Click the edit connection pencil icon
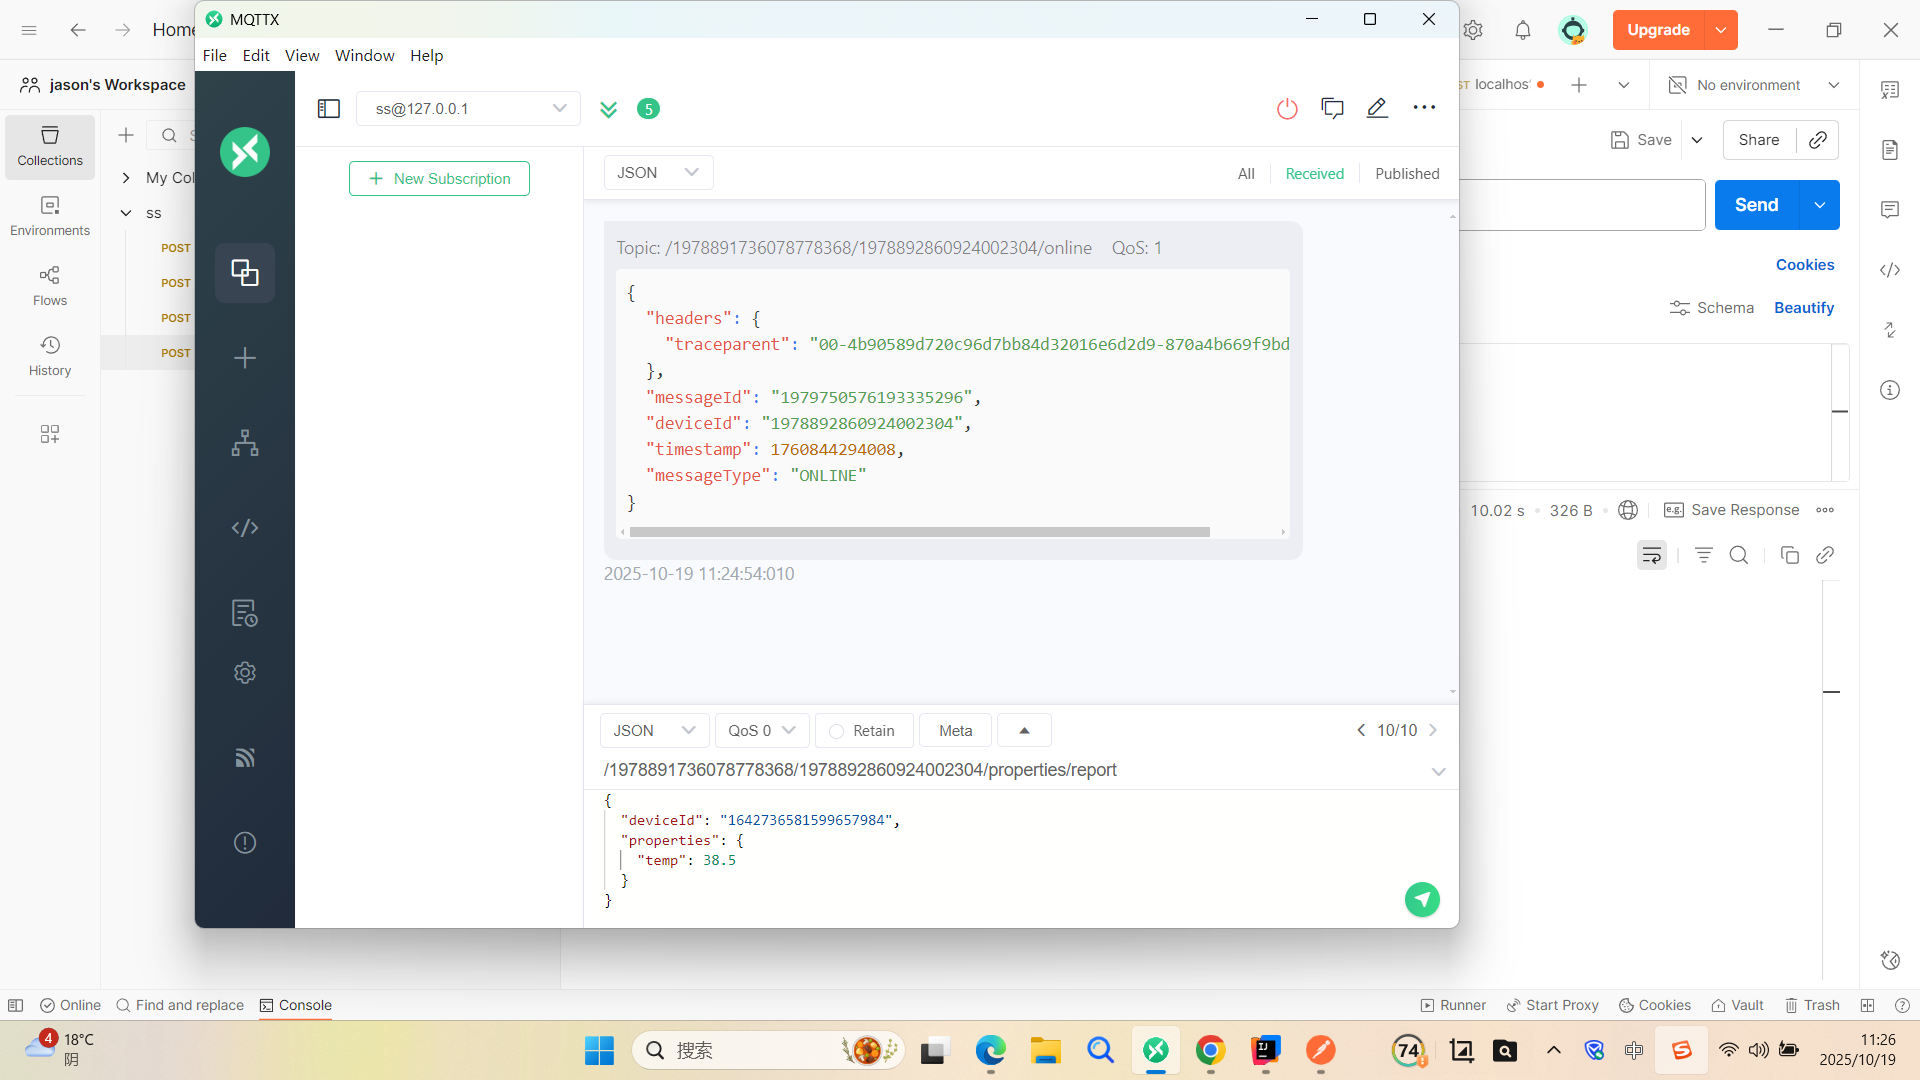The width and height of the screenshot is (1920, 1080). click(1377, 108)
